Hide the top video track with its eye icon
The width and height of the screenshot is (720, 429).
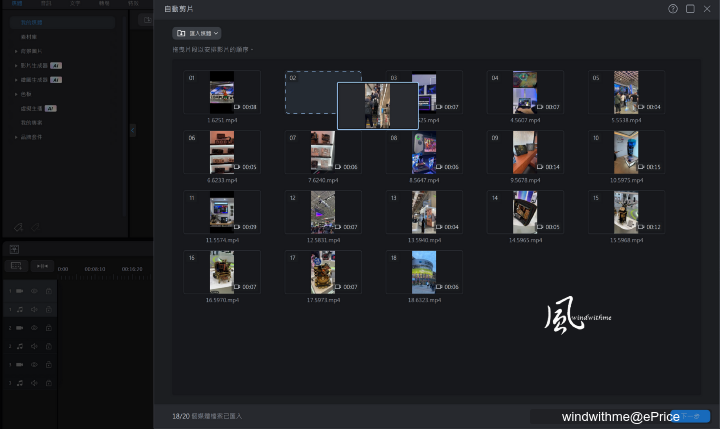[x=34, y=291]
